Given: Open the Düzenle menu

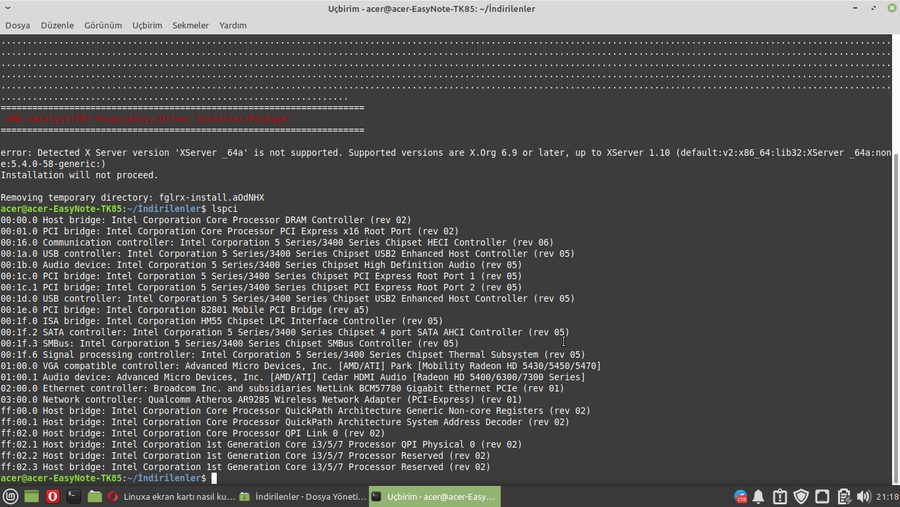Looking at the screenshot, I should (x=57, y=25).
